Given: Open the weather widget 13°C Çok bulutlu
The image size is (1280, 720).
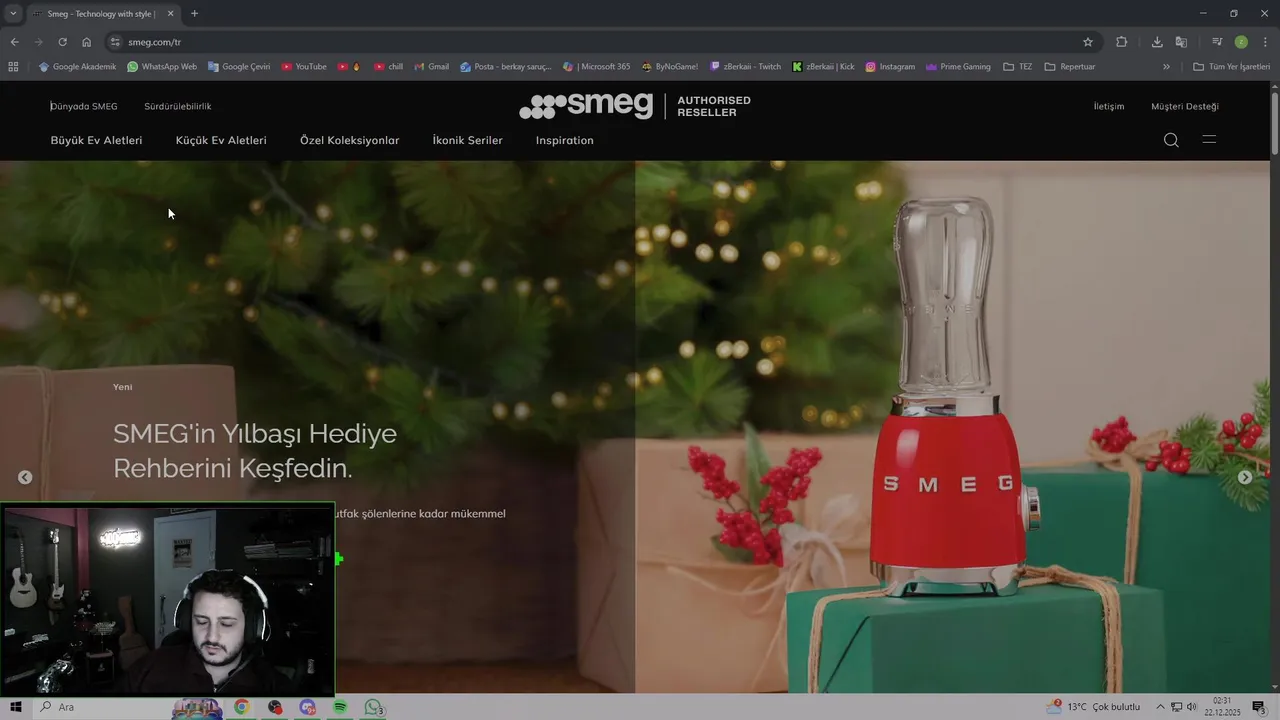Looking at the screenshot, I should [1093, 707].
